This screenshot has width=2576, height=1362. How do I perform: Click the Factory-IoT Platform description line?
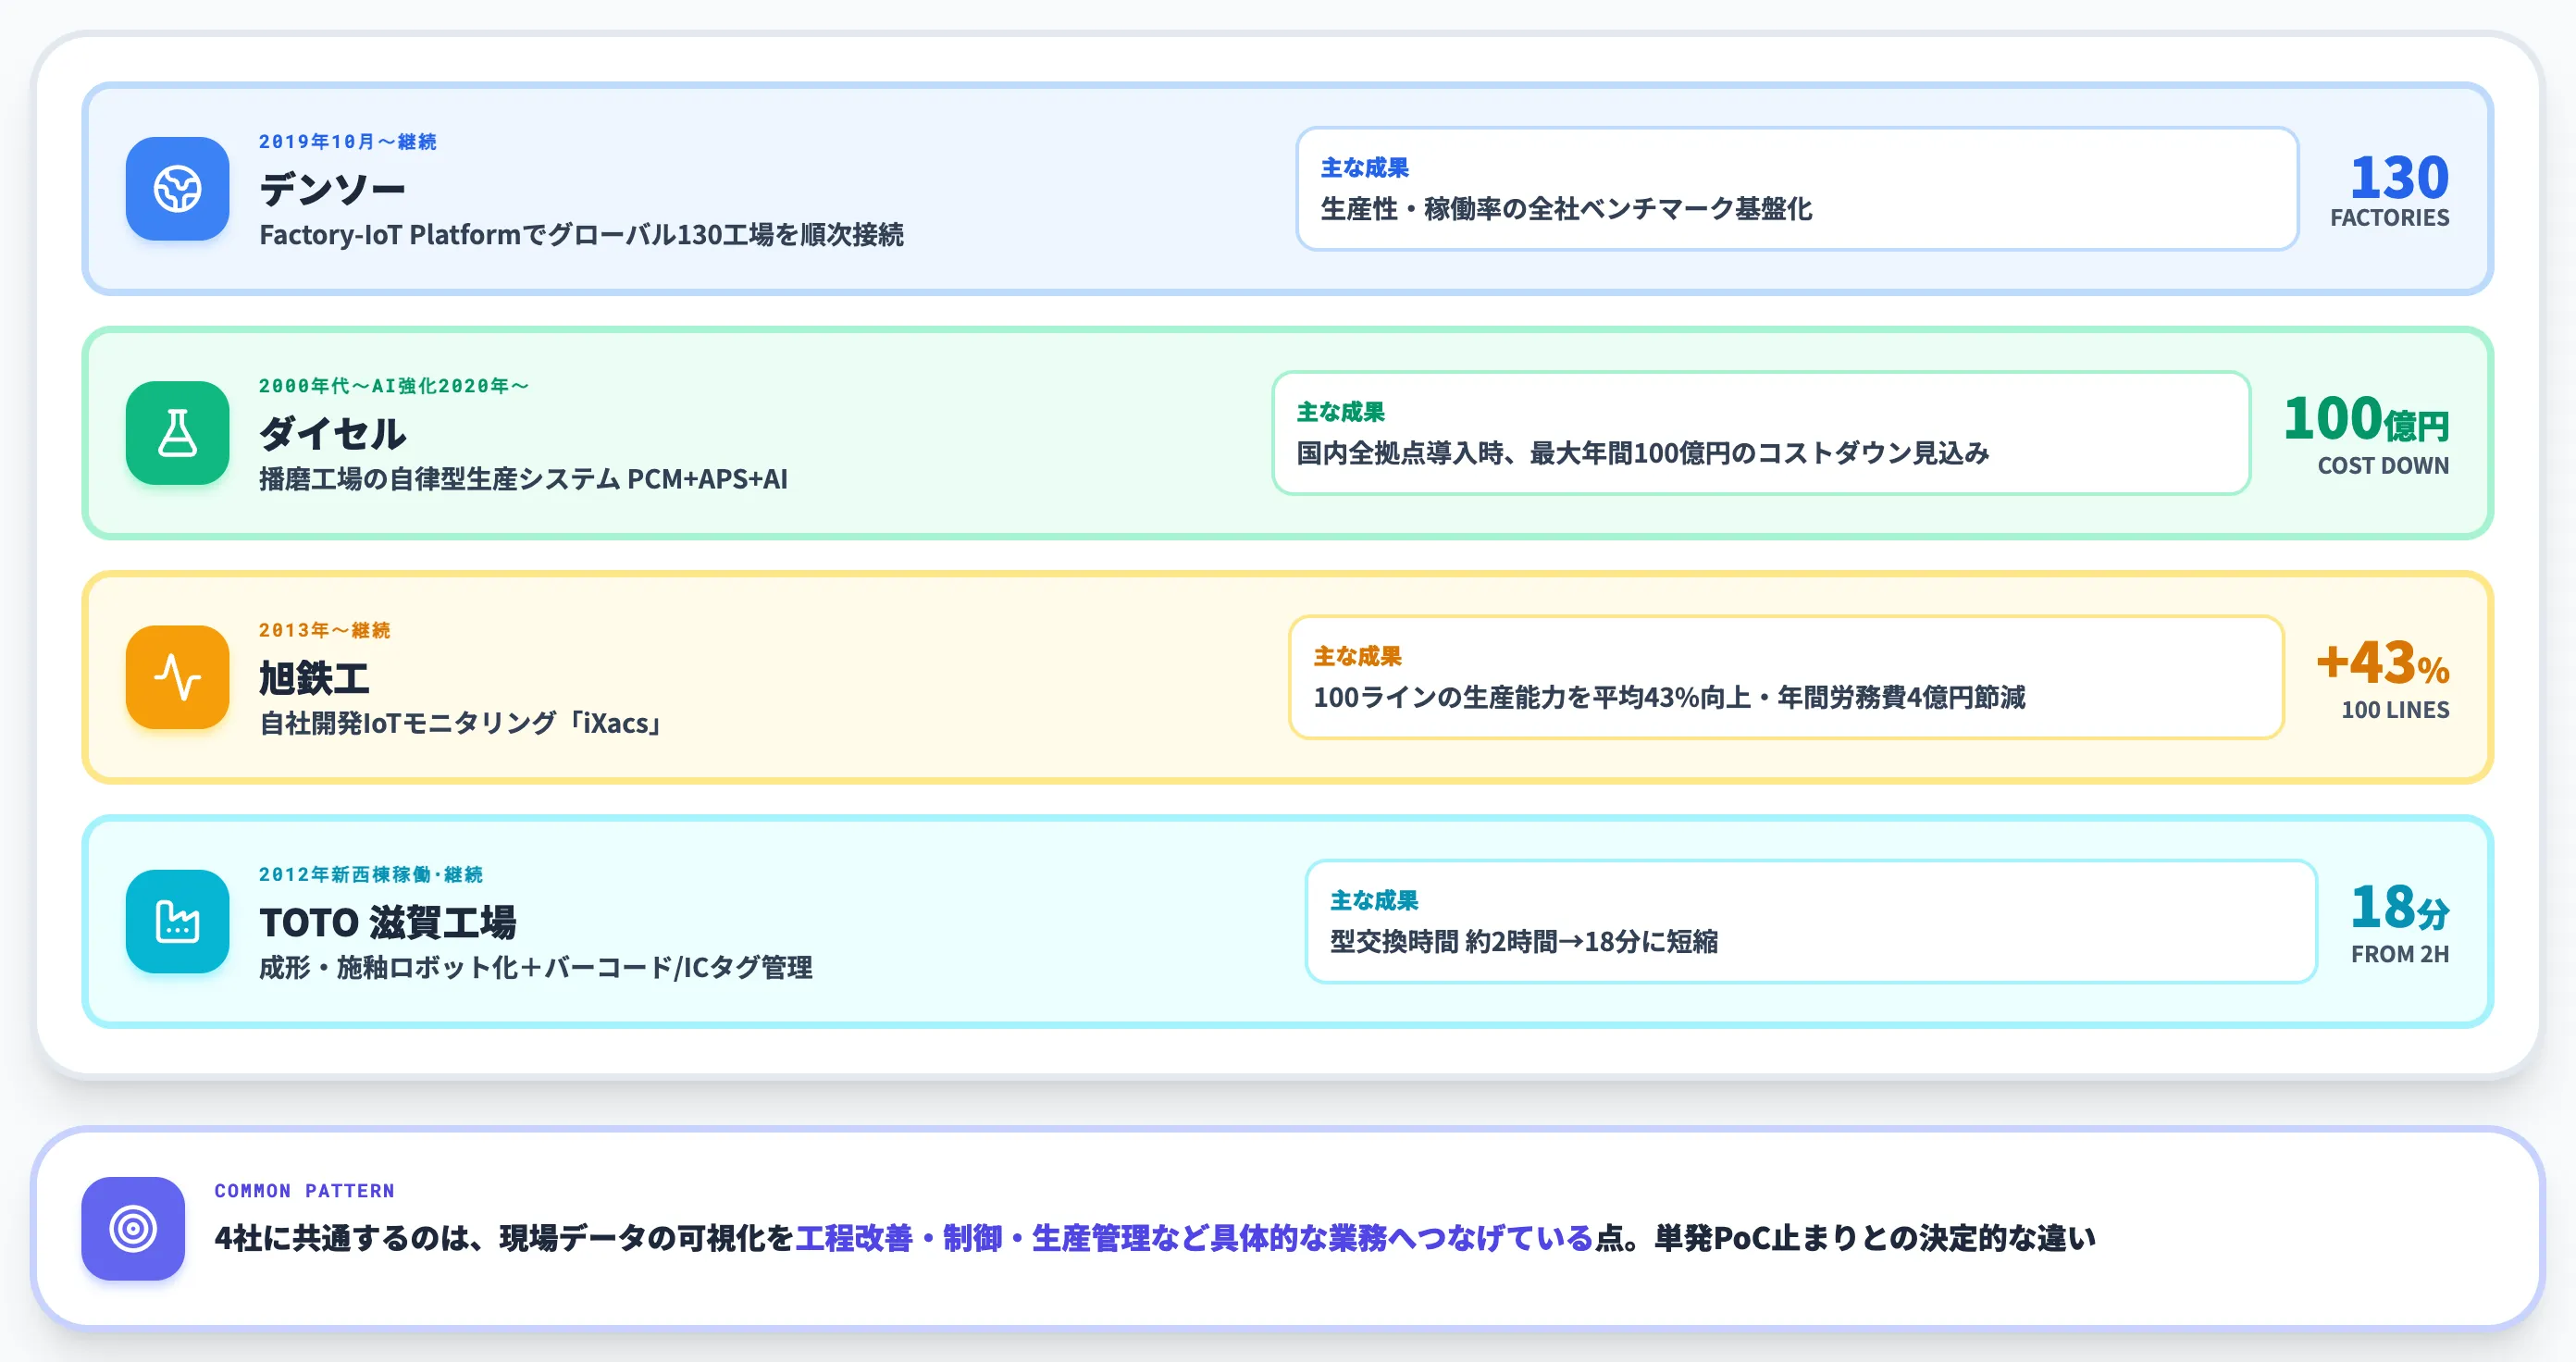point(581,234)
